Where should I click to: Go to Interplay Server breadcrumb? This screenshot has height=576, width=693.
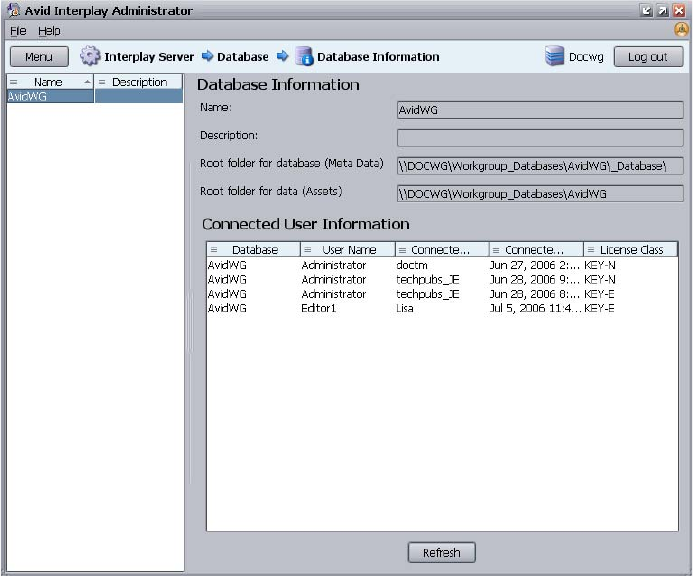pyautogui.click(x=149, y=57)
